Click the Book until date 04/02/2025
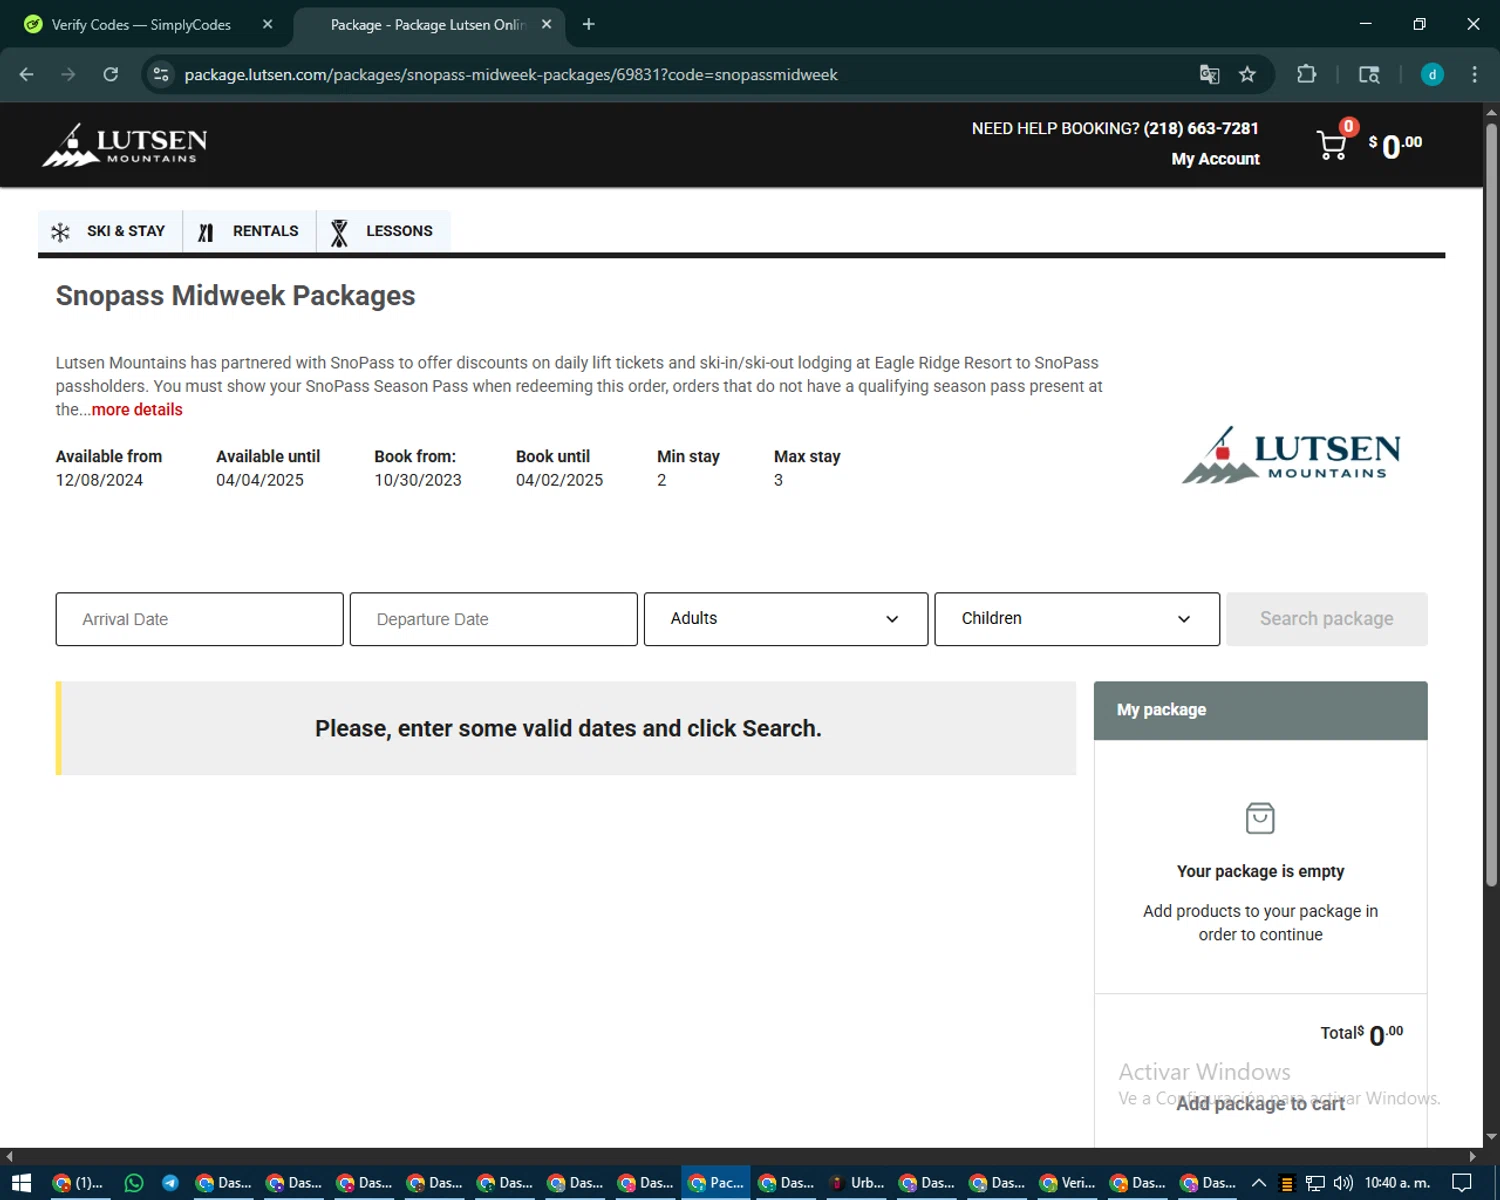Screen dimensions: 1500x1200 [x=560, y=480]
